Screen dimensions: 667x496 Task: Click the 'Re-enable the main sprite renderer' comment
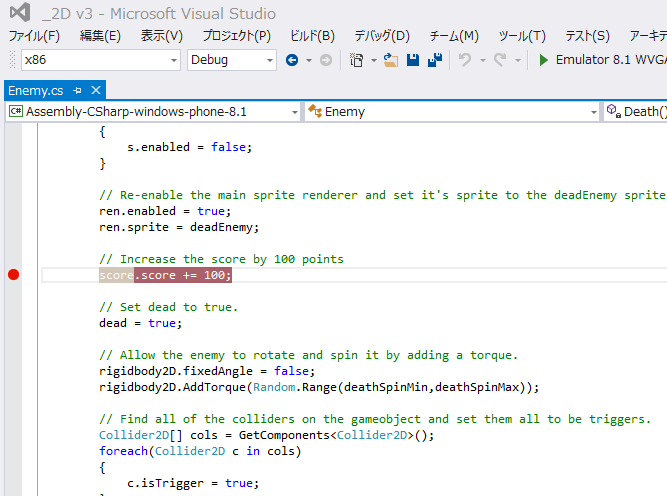pyautogui.click(x=382, y=195)
